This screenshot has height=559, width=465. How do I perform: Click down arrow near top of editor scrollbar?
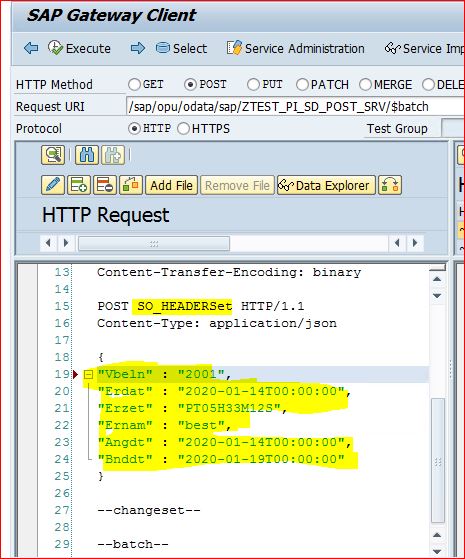[438, 296]
